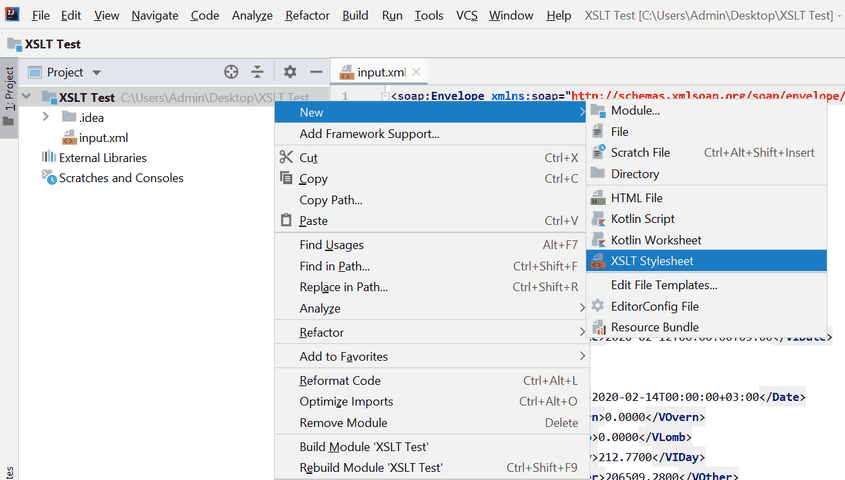
Task: Select Scratches and Consoles tree node
Action: tap(120, 178)
